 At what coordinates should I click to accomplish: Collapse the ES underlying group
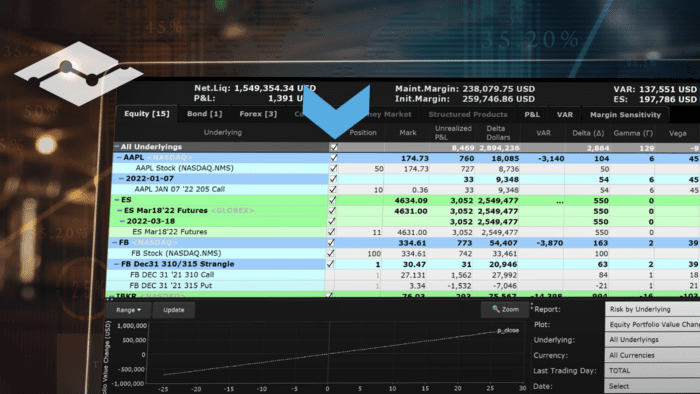pos(117,200)
